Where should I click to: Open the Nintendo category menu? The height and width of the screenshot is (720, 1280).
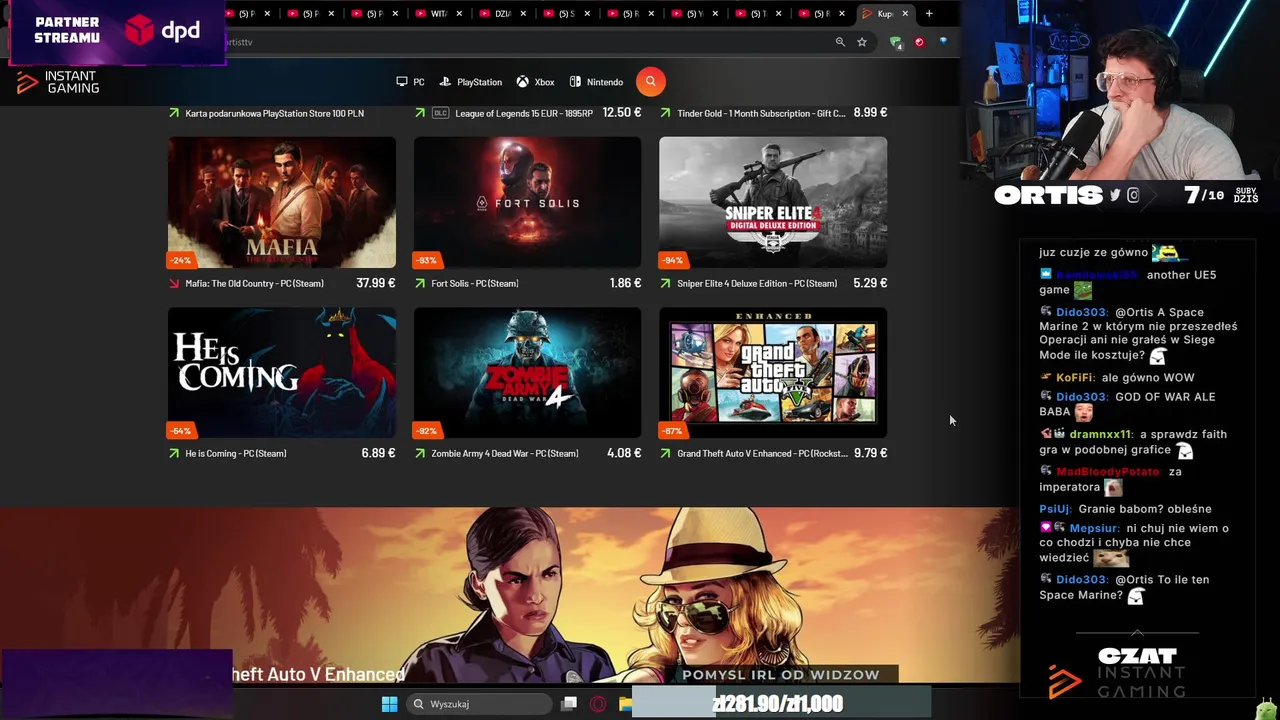(596, 82)
